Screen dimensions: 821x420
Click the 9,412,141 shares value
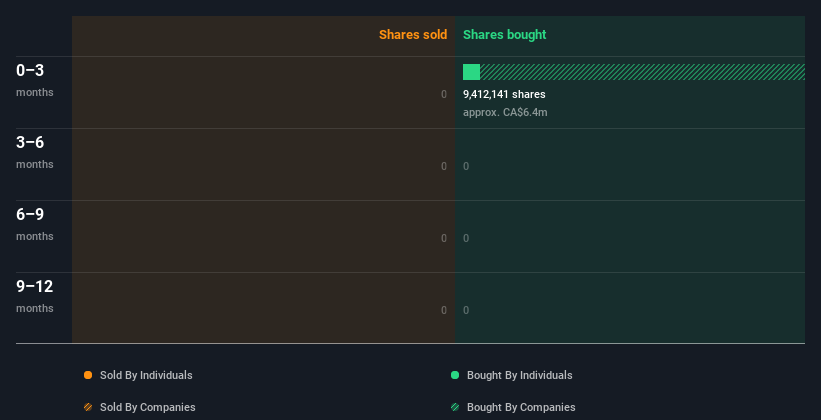click(x=504, y=94)
